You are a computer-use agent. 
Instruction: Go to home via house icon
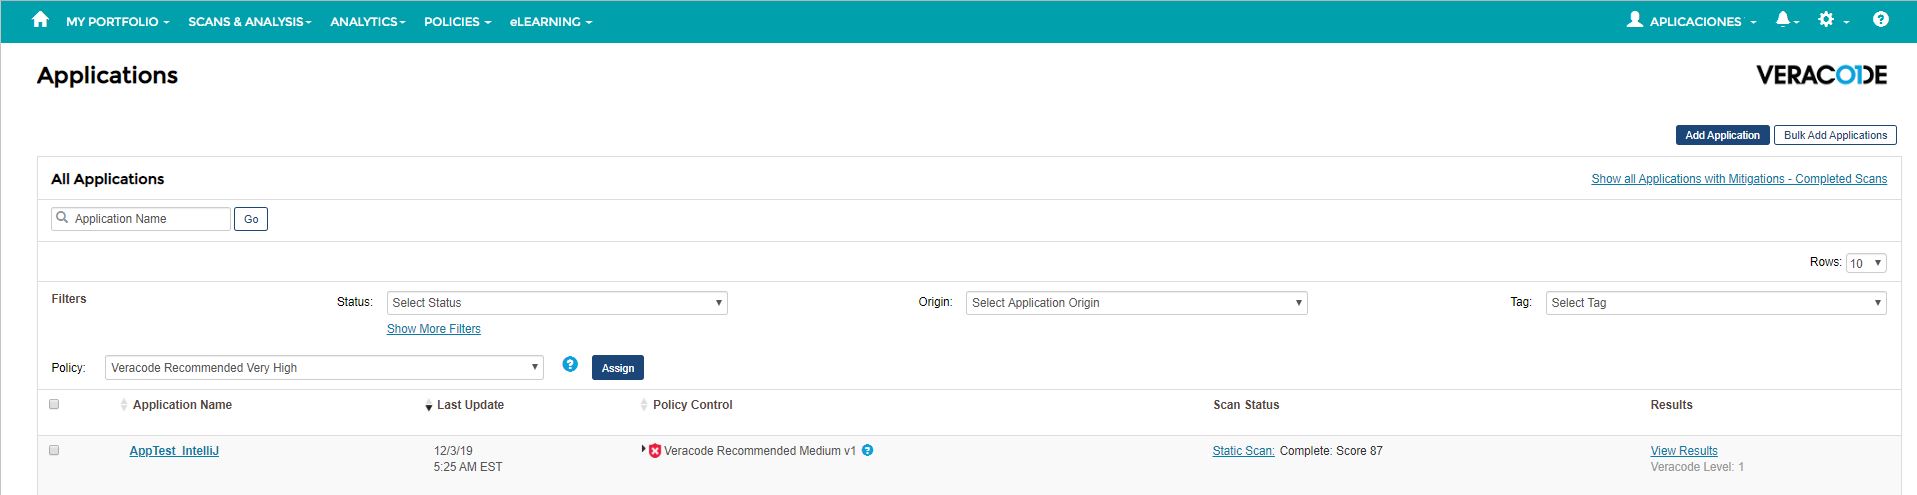[x=40, y=20]
